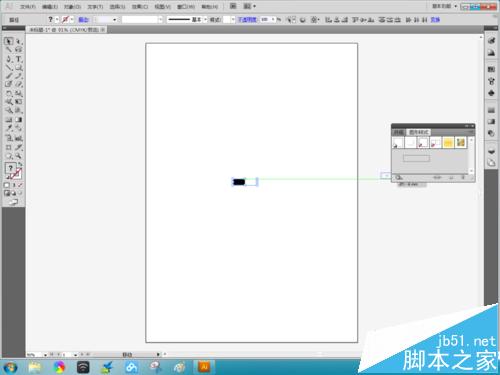This screenshot has height=375, width=500.
Task: Select the Eyedropper tool
Action: click(x=9, y=128)
